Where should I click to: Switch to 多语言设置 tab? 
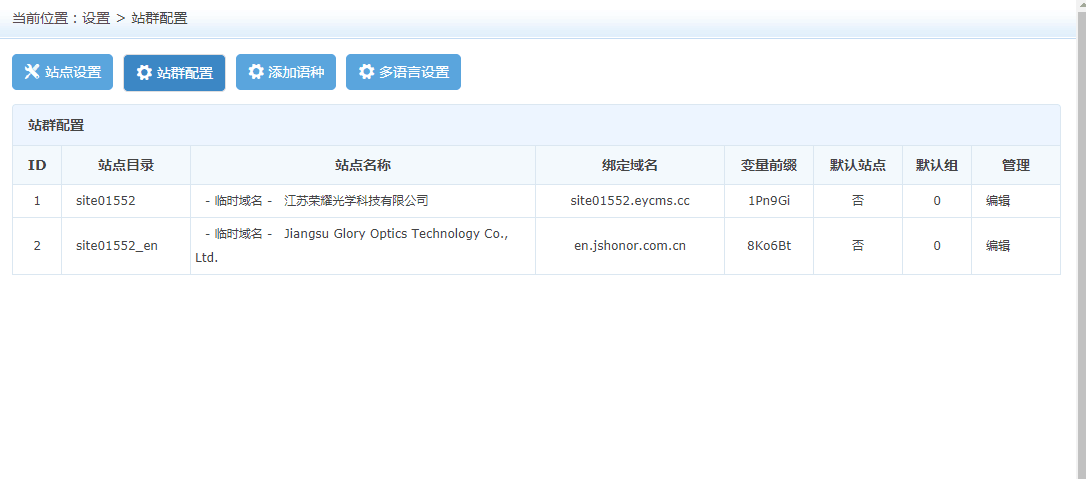pos(403,72)
